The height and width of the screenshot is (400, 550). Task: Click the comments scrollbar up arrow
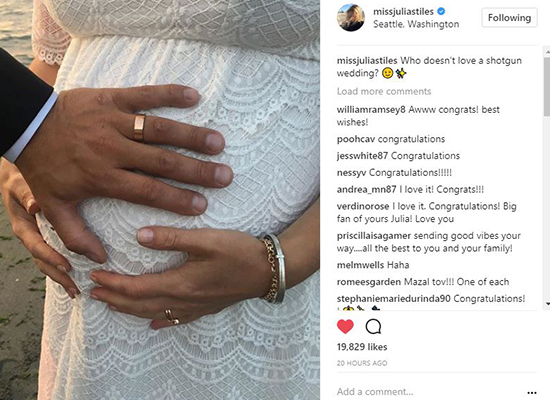click(547, 52)
